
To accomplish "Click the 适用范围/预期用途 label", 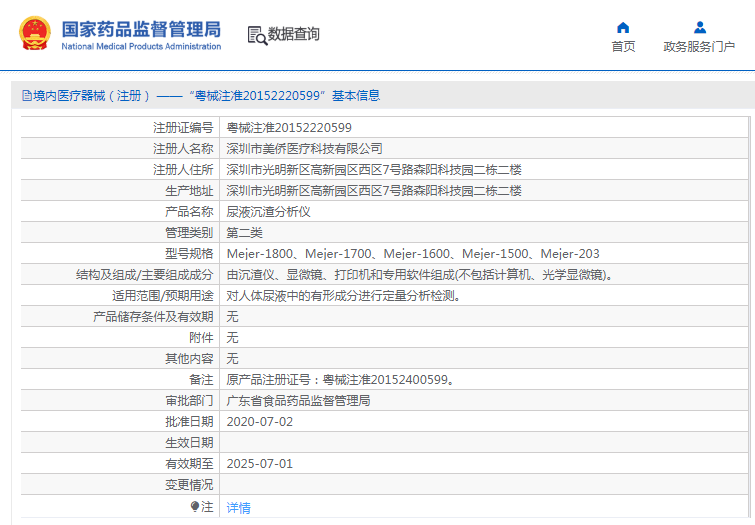I will coord(163,296).
